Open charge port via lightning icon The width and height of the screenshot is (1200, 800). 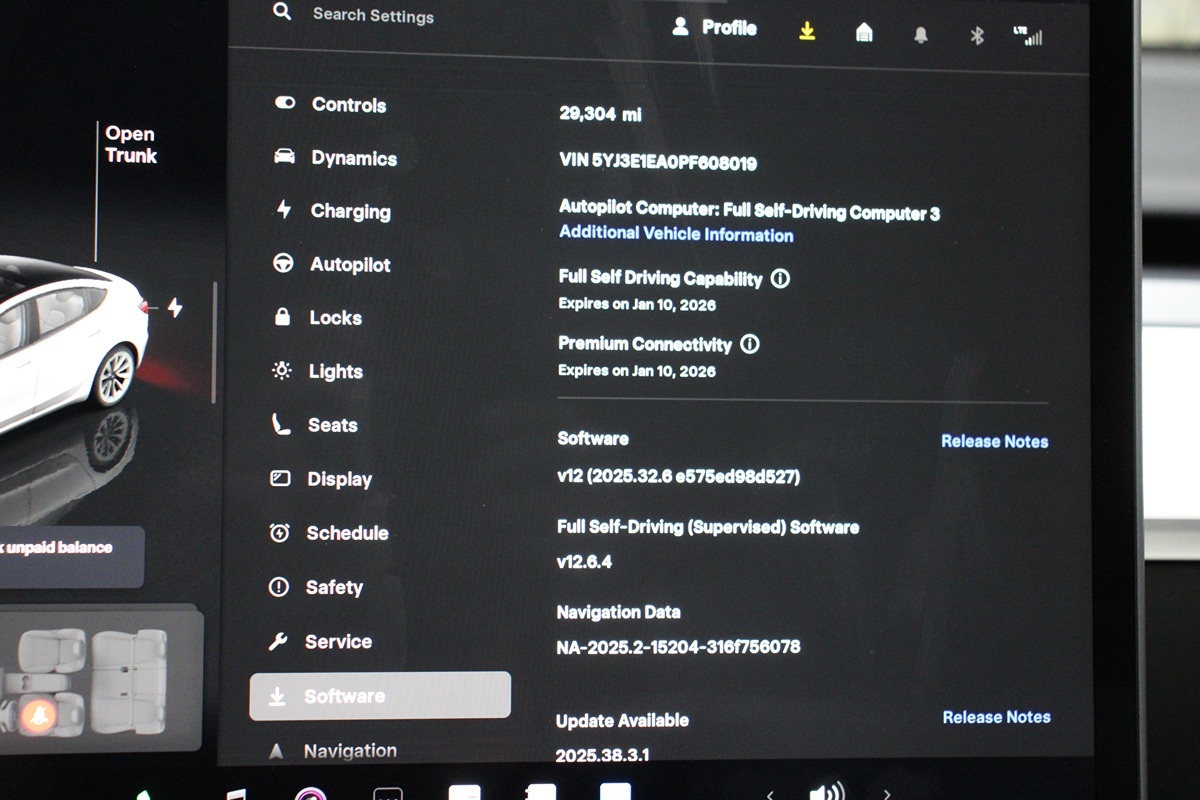pyautogui.click(x=175, y=308)
